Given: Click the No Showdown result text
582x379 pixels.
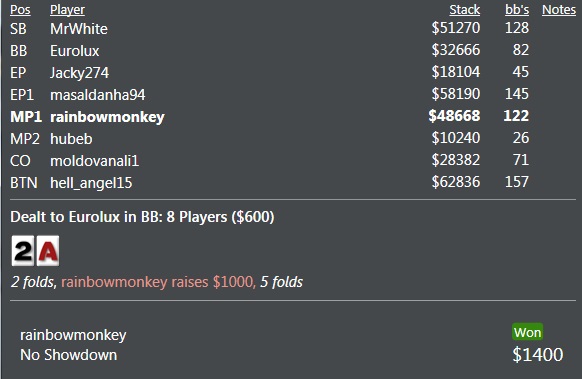Looking at the screenshot, I should [x=69, y=355].
